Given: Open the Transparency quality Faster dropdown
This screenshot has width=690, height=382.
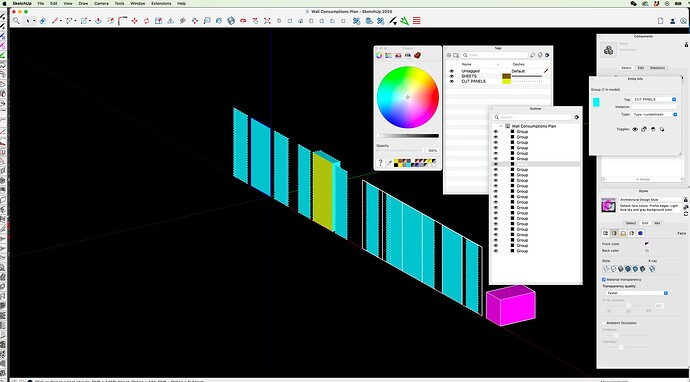Looking at the screenshot, I should (x=636, y=293).
